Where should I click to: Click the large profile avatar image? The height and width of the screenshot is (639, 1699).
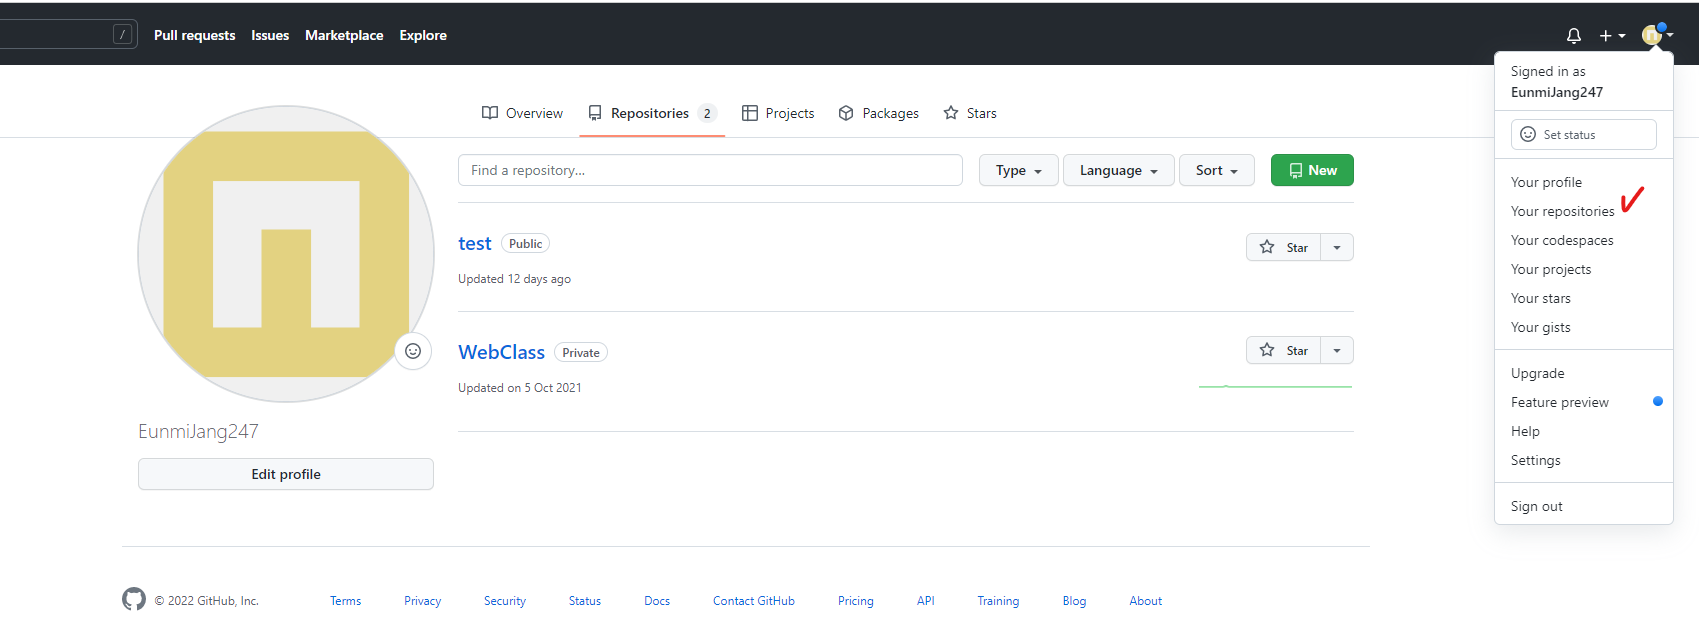(286, 254)
